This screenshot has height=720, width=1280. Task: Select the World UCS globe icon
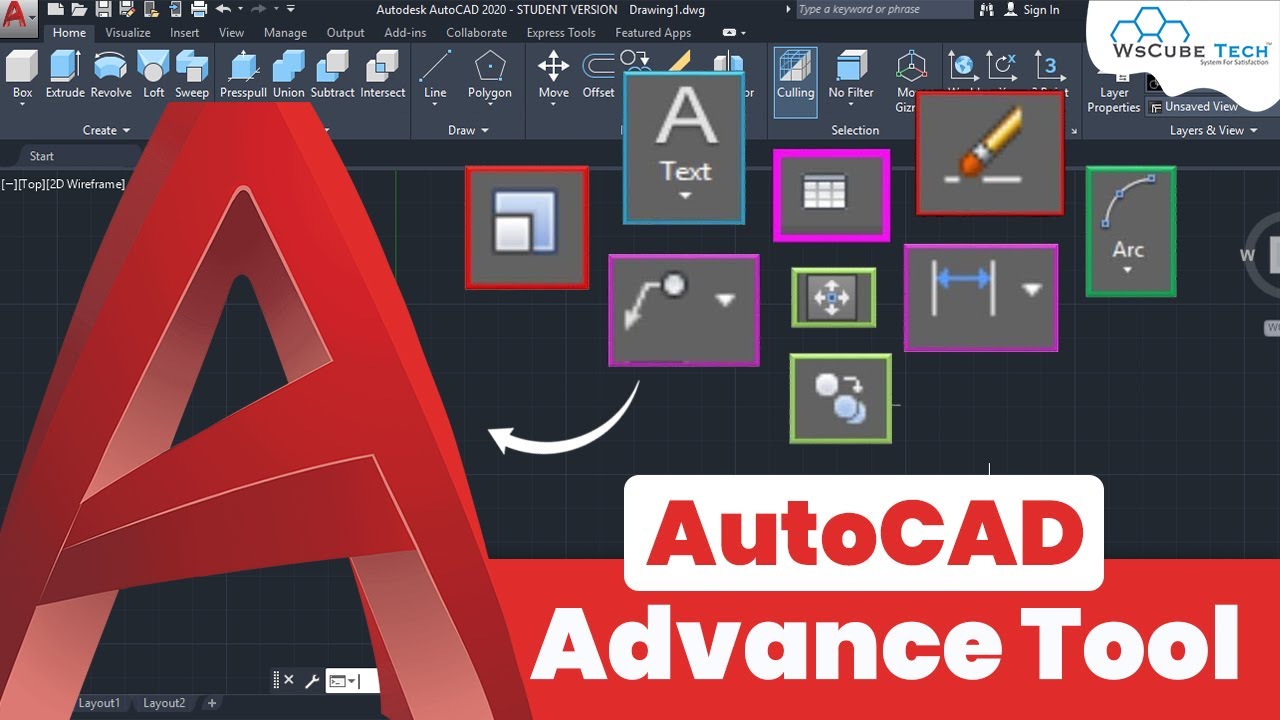(962, 68)
